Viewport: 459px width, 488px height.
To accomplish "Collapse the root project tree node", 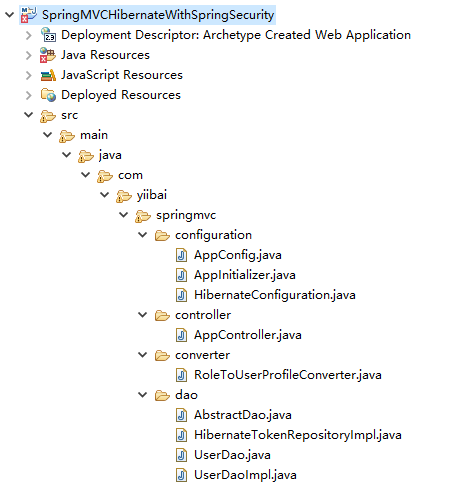I will click(9, 15).
